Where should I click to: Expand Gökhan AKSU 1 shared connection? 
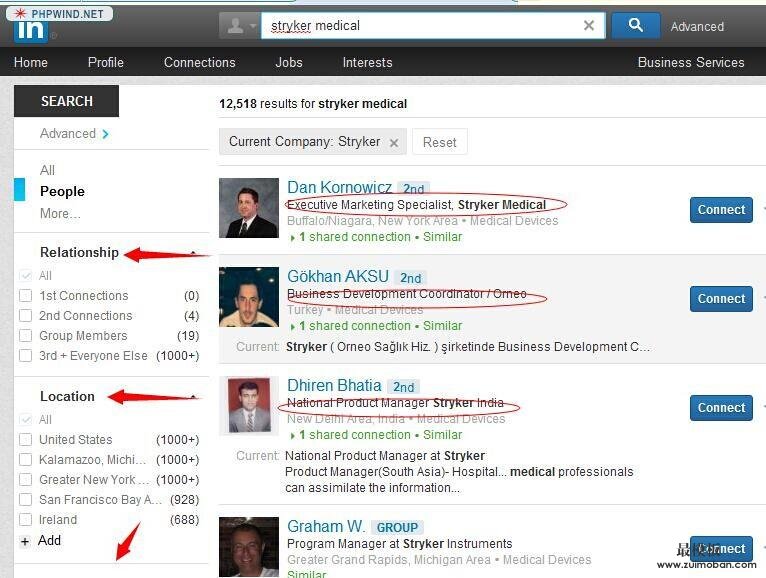350,326
